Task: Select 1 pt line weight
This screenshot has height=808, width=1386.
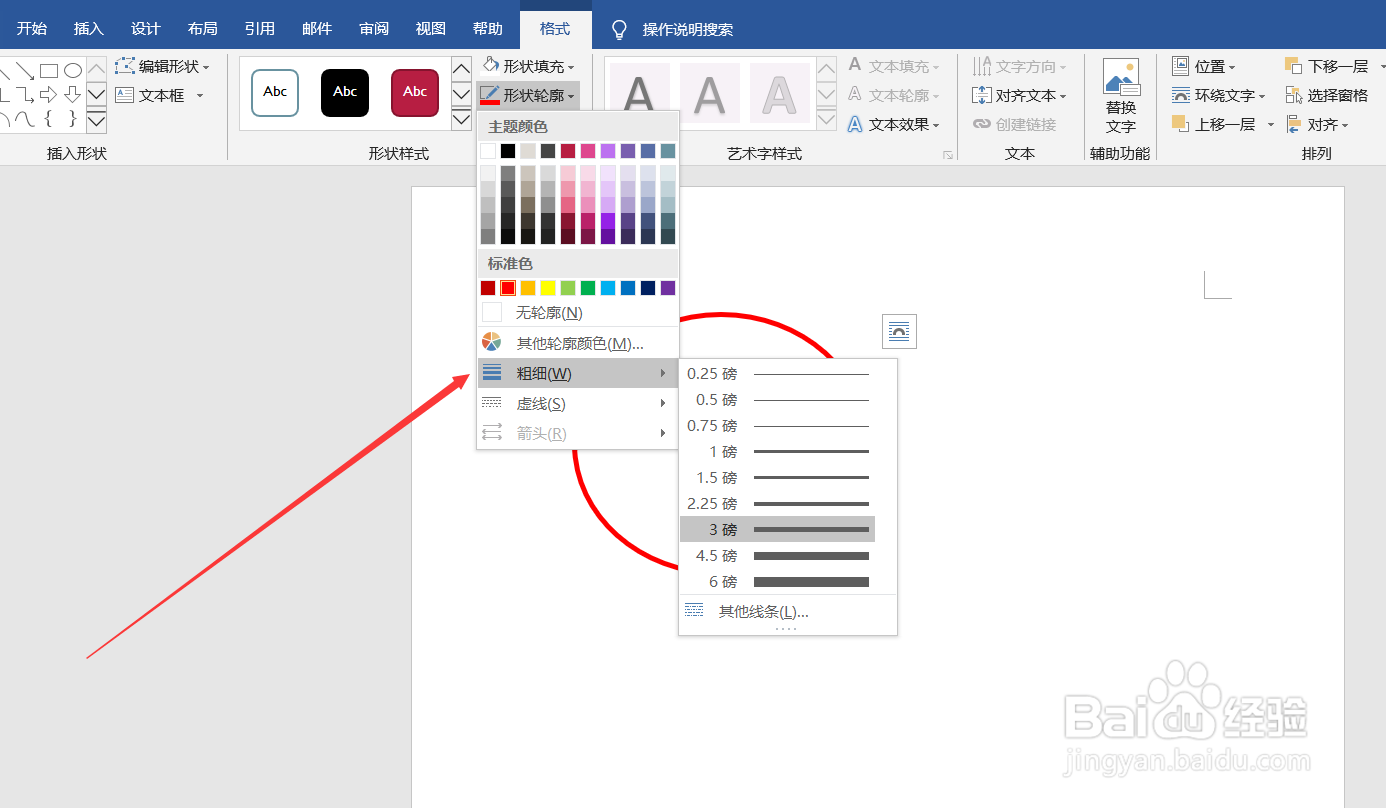Action: (777, 452)
